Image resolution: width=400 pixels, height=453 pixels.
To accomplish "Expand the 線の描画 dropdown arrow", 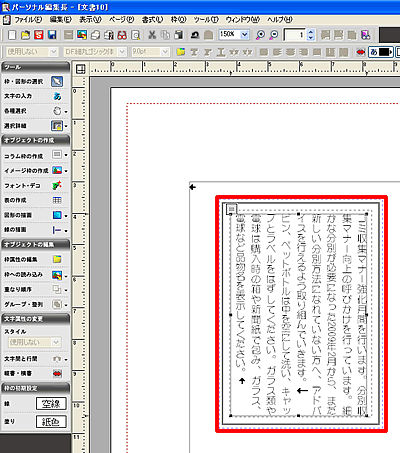I will (66, 230).
